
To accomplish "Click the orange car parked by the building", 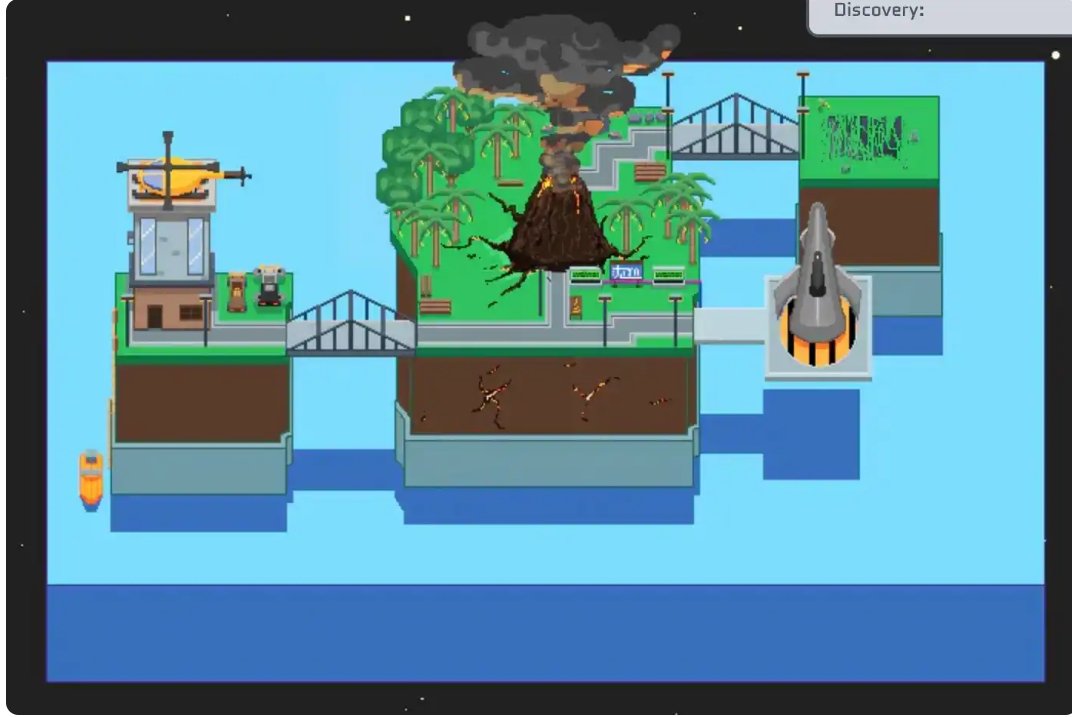I will 237,291.
